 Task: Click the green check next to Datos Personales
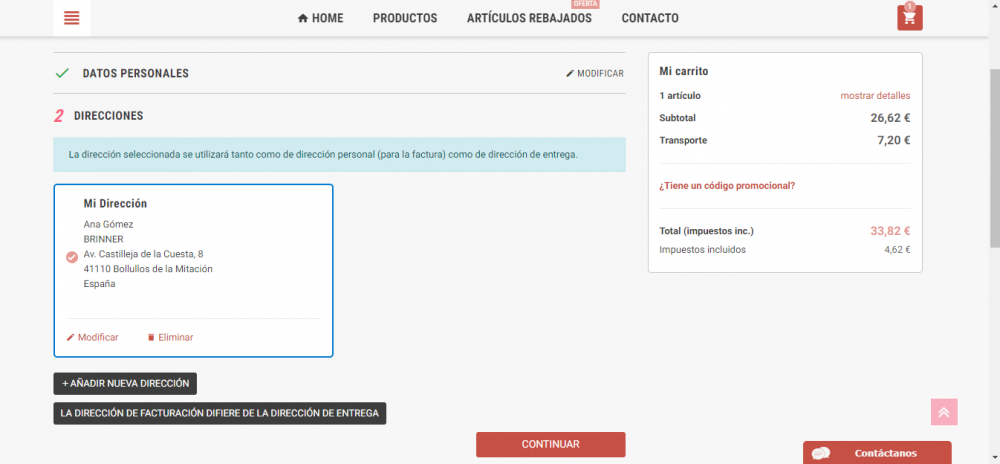tap(62, 73)
